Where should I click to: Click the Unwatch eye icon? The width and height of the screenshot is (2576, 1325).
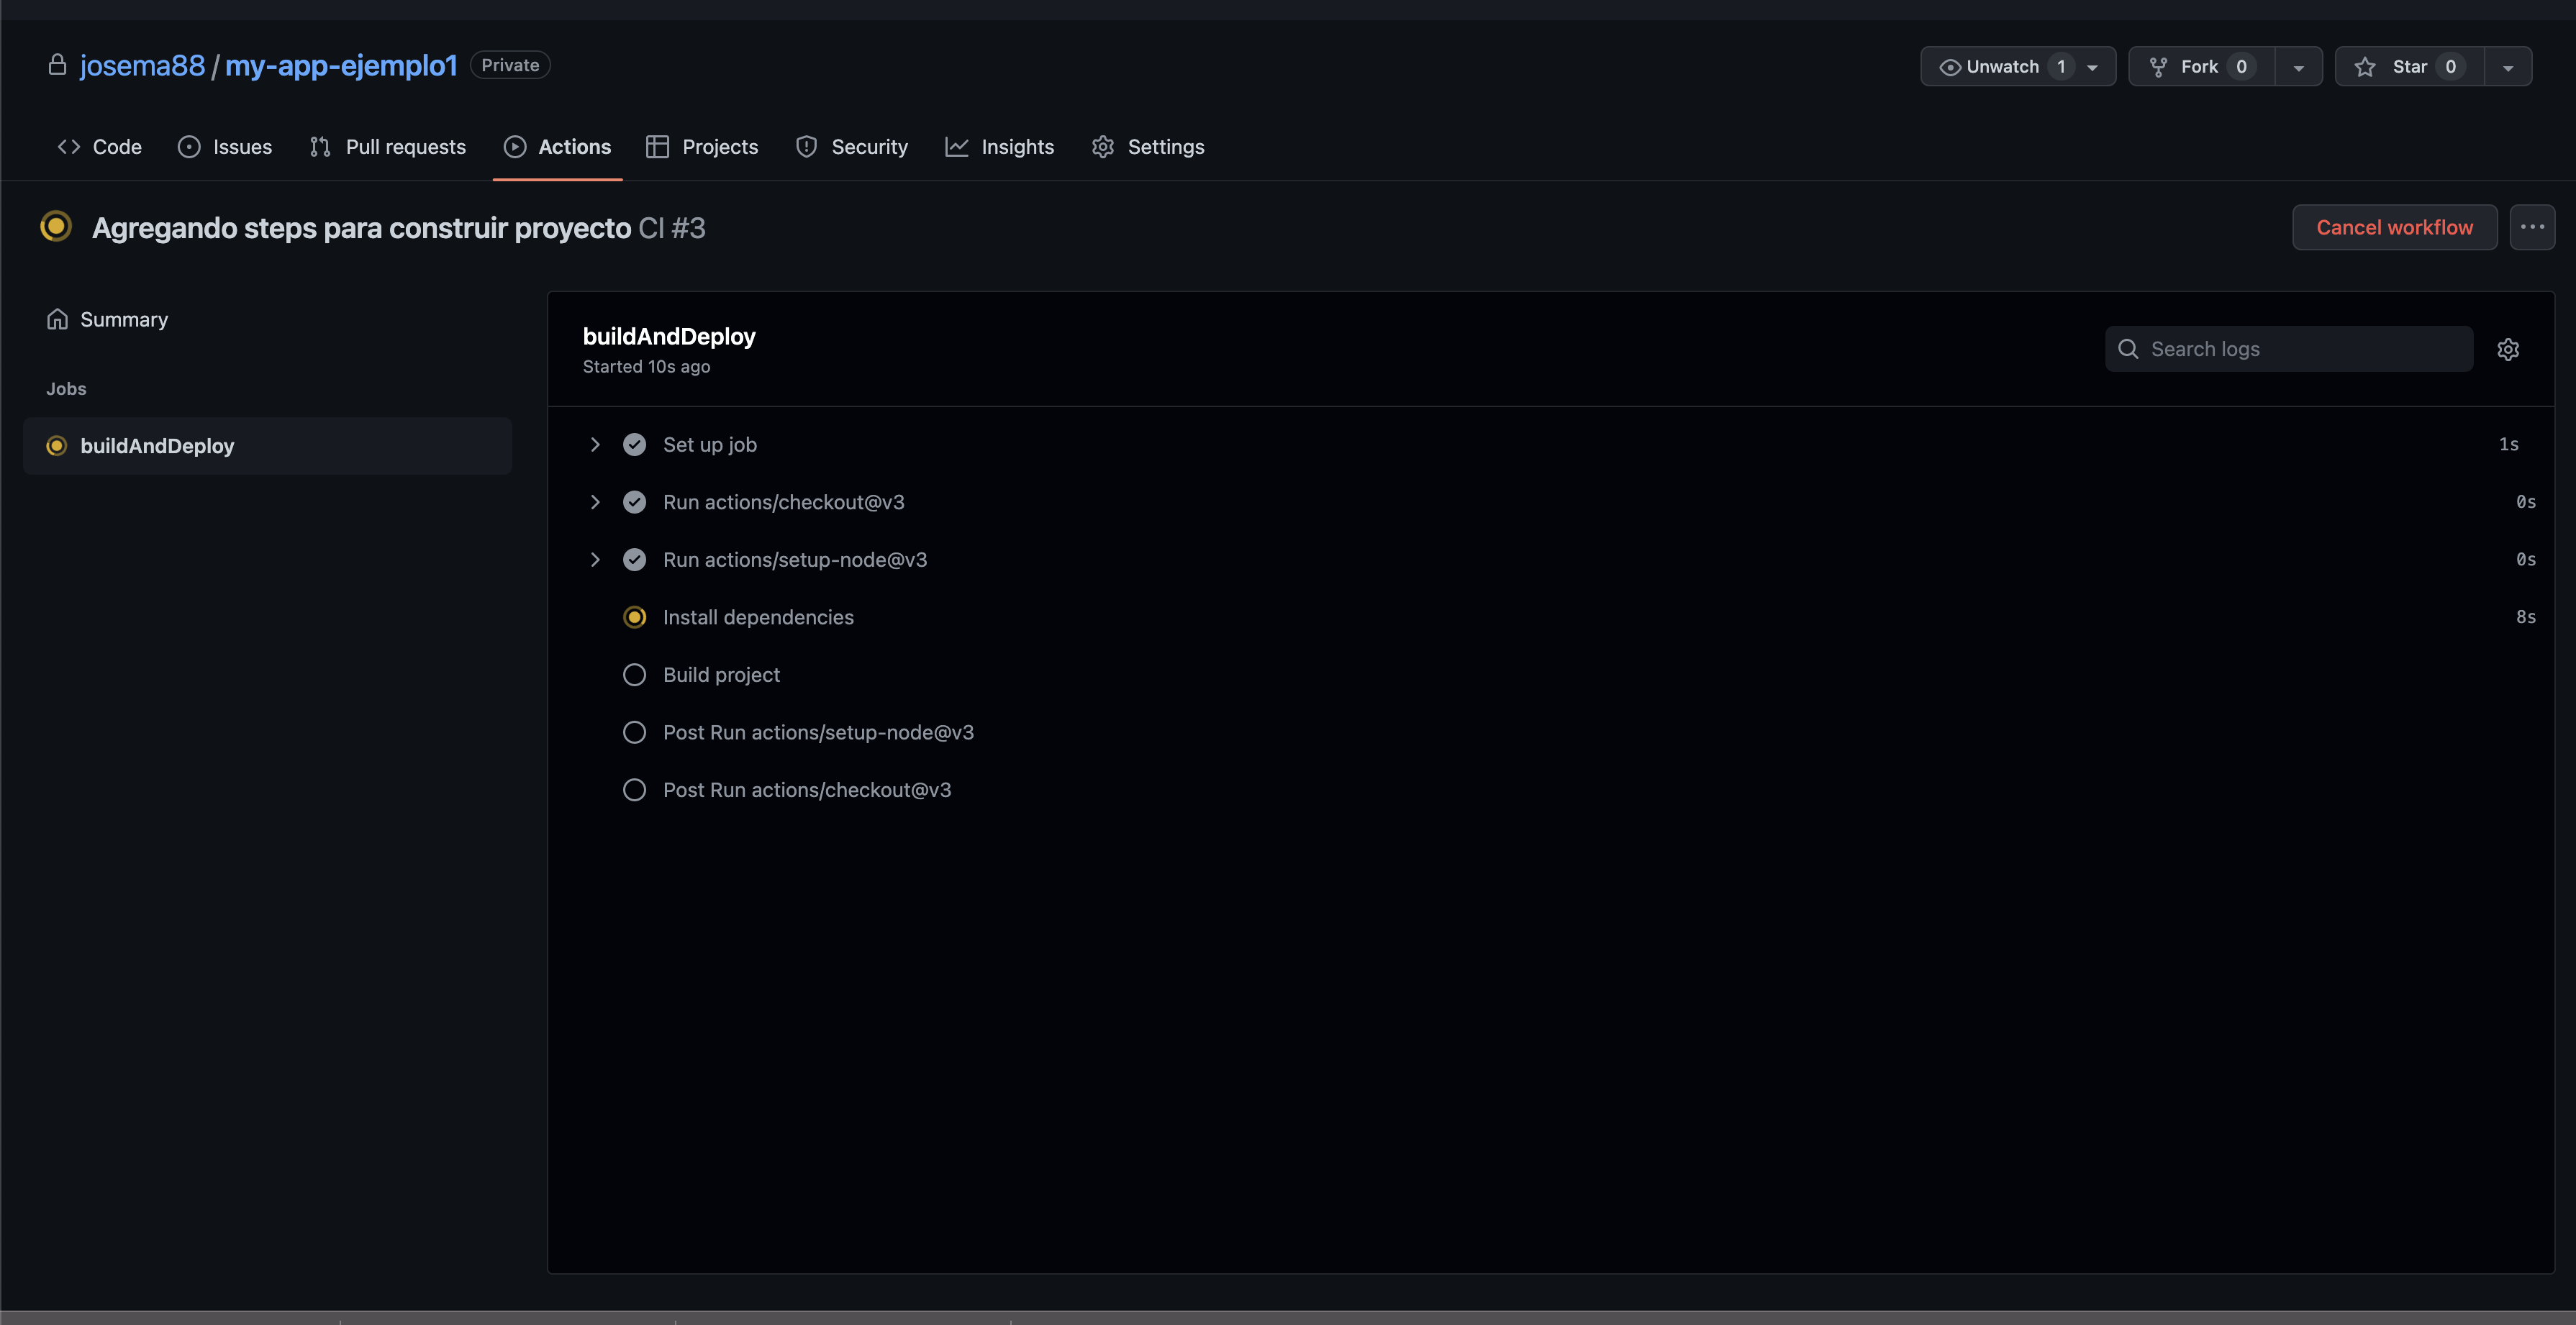coord(1949,67)
